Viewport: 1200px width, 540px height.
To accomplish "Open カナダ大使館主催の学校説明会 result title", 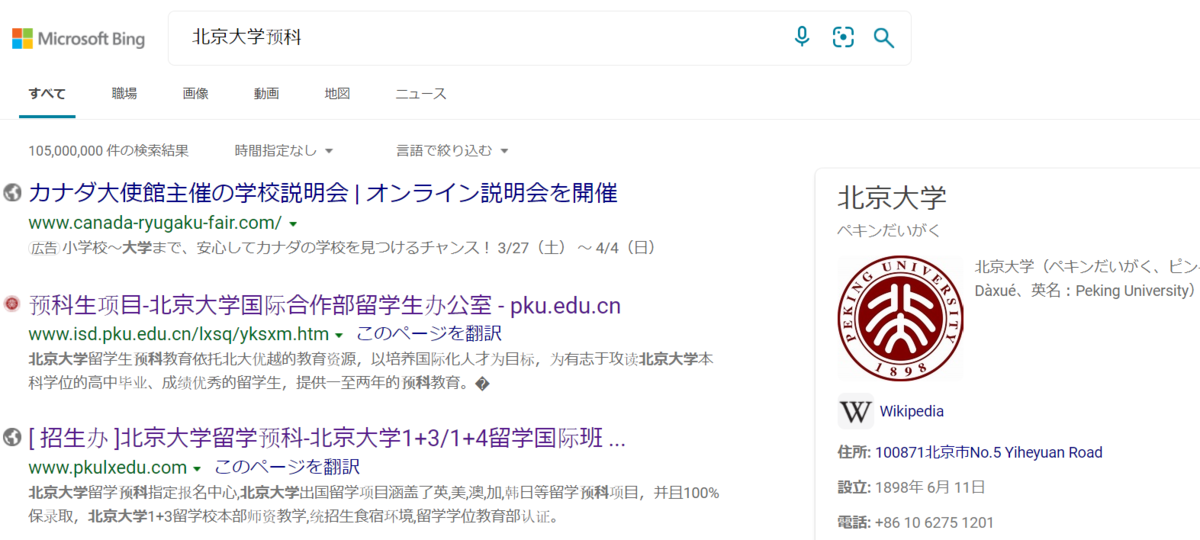I will coord(323,192).
